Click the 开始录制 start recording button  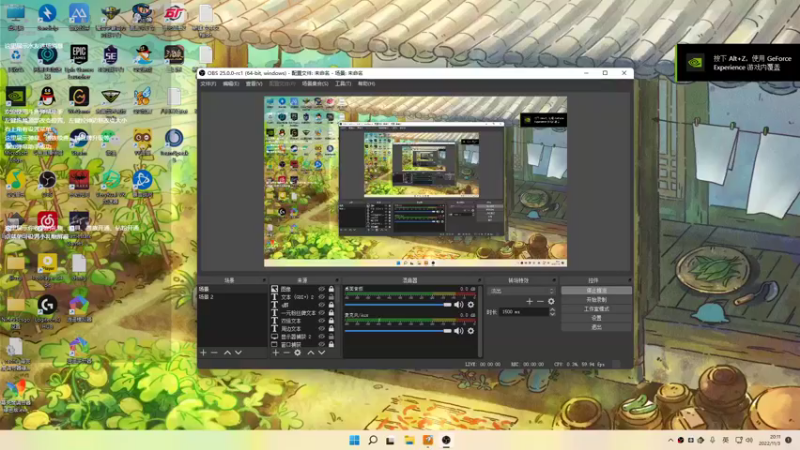[596, 299]
